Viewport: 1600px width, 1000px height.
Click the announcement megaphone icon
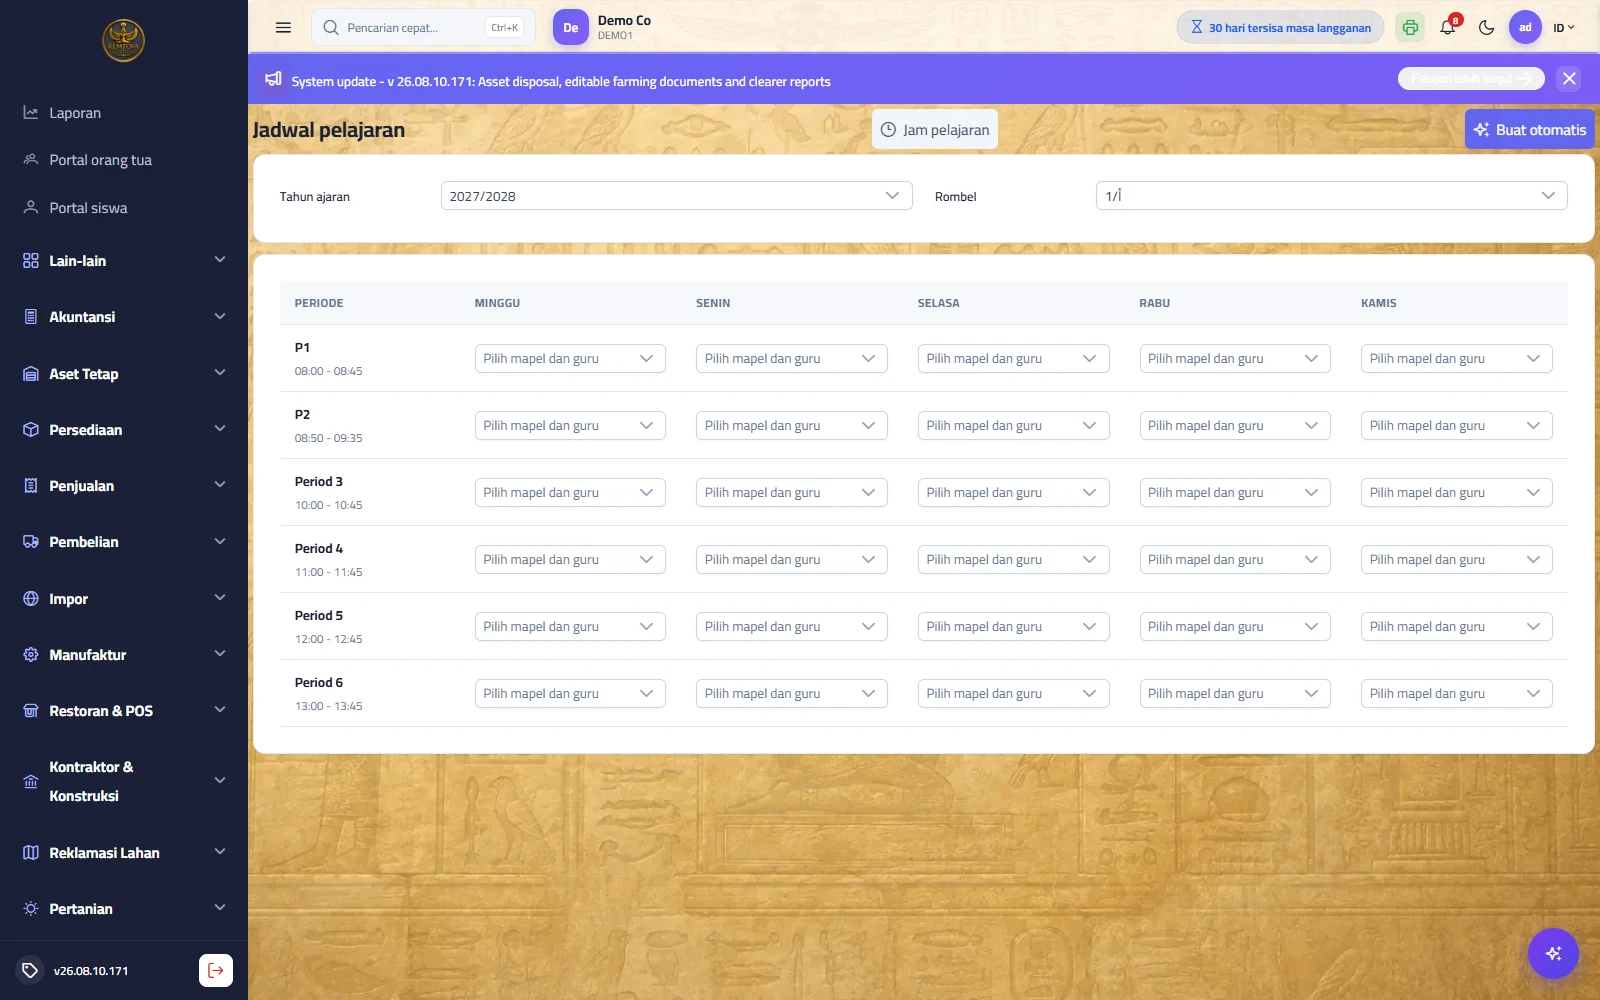pos(273,79)
